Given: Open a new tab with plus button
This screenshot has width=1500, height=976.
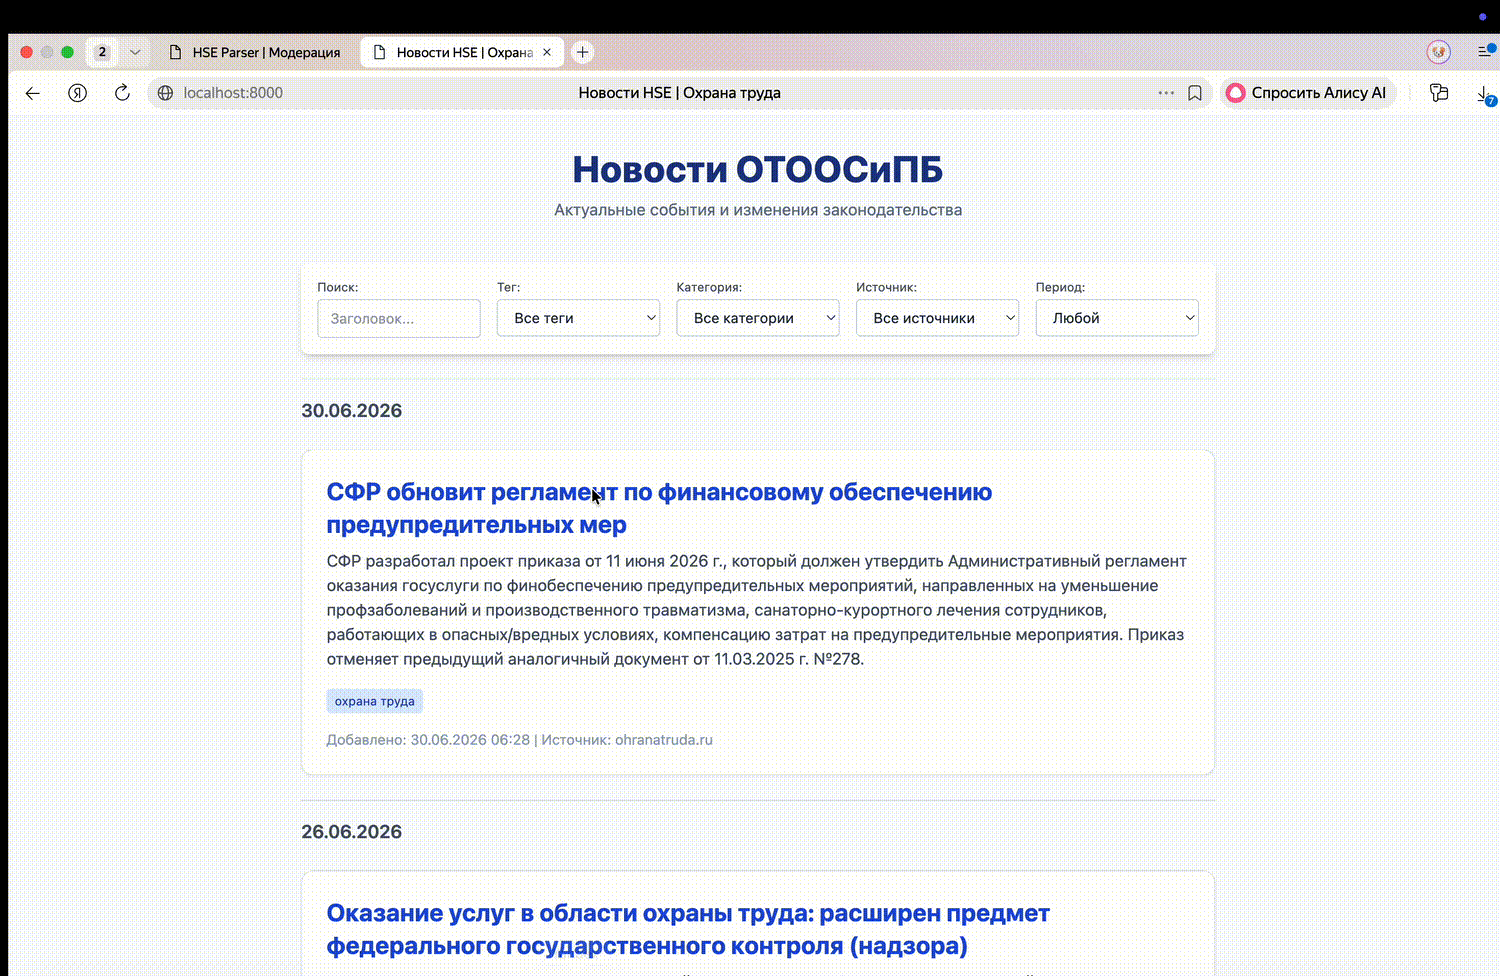Looking at the screenshot, I should pos(582,52).
